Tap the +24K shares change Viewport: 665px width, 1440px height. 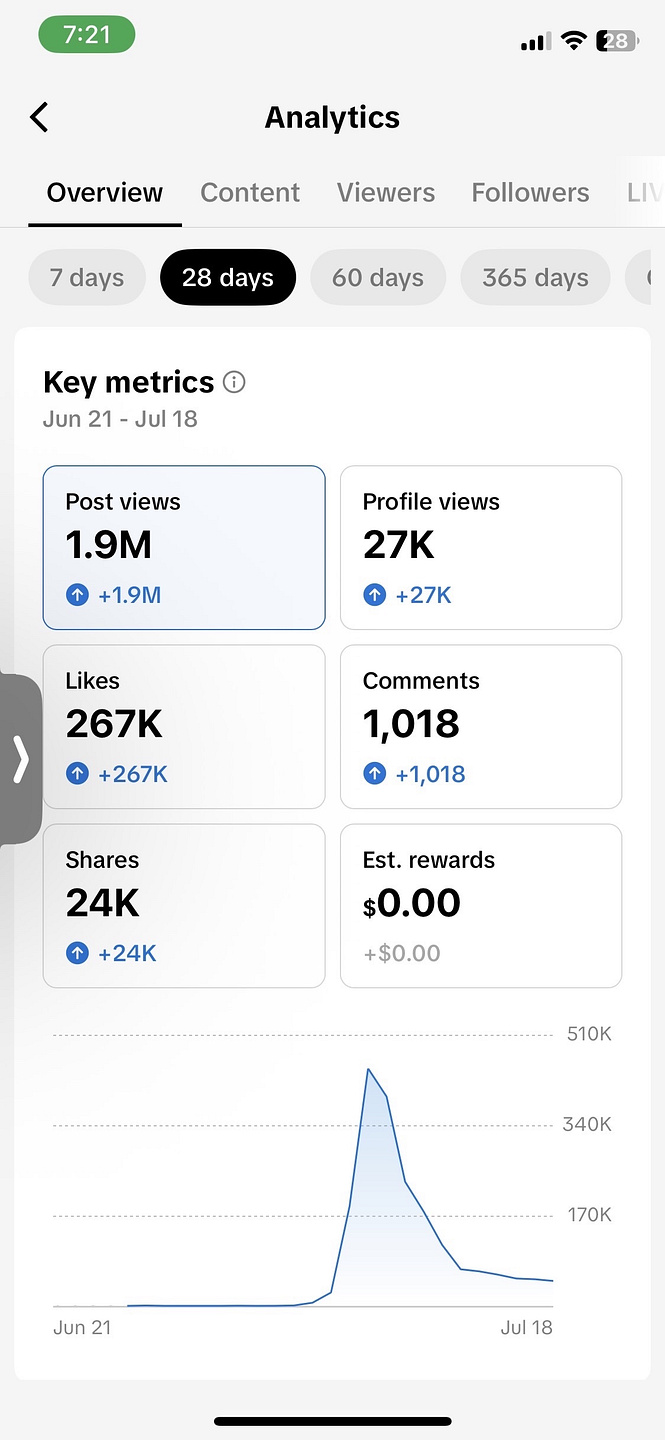click(127, 953)
